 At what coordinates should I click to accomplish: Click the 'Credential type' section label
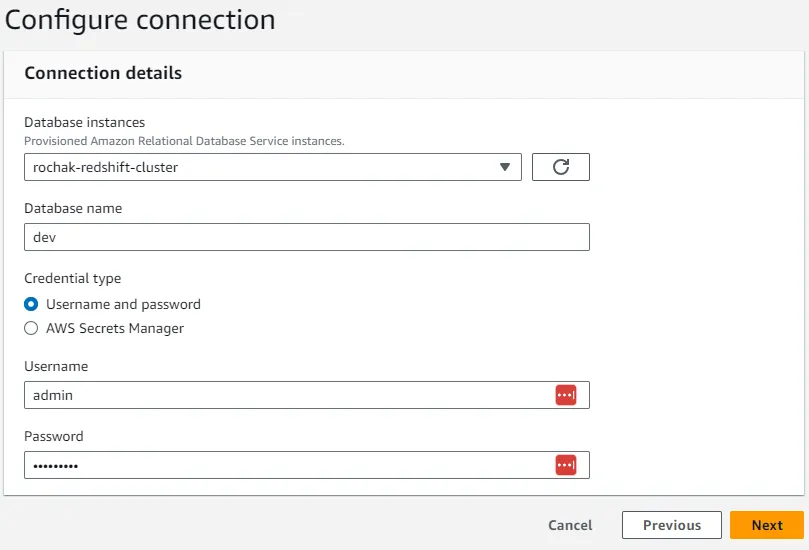pyautogui.click(x=73, y=279)
